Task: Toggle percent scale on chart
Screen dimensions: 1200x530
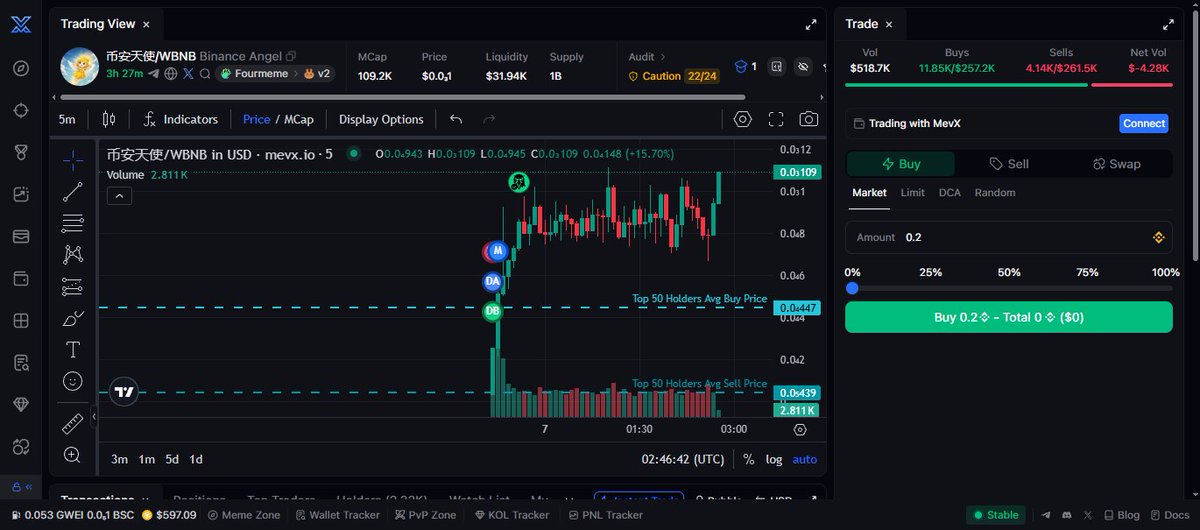Action: (x=749, y=459)
